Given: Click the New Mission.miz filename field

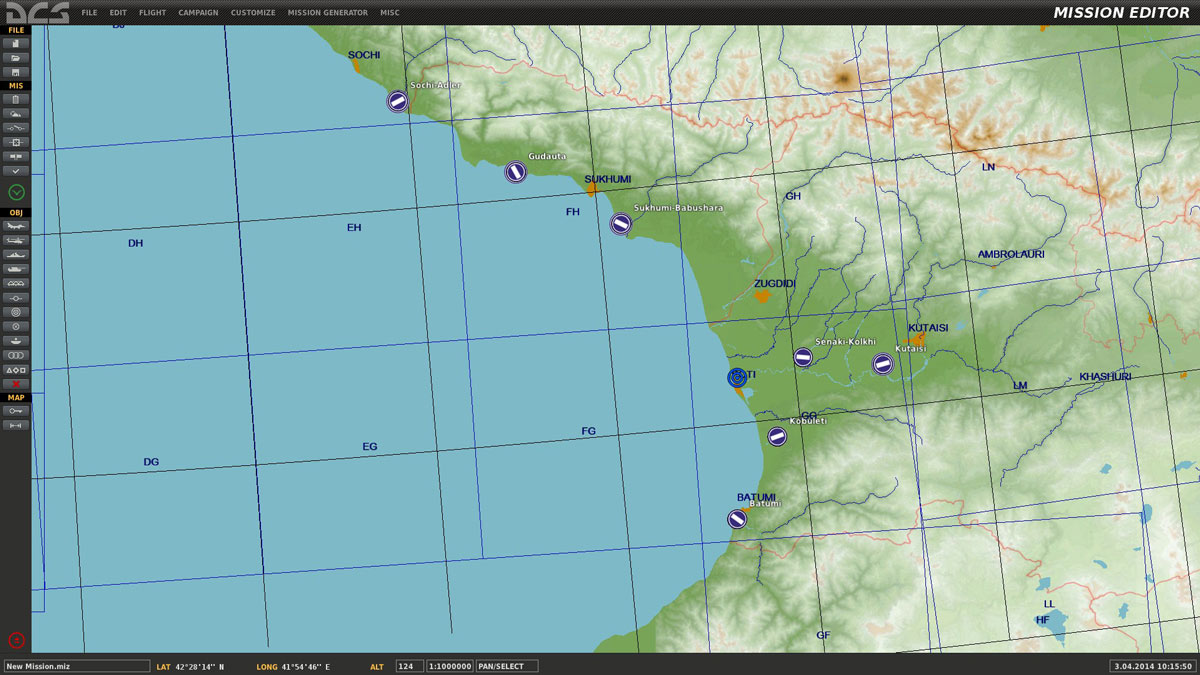Looking at the screenshot, I should 76,666.
